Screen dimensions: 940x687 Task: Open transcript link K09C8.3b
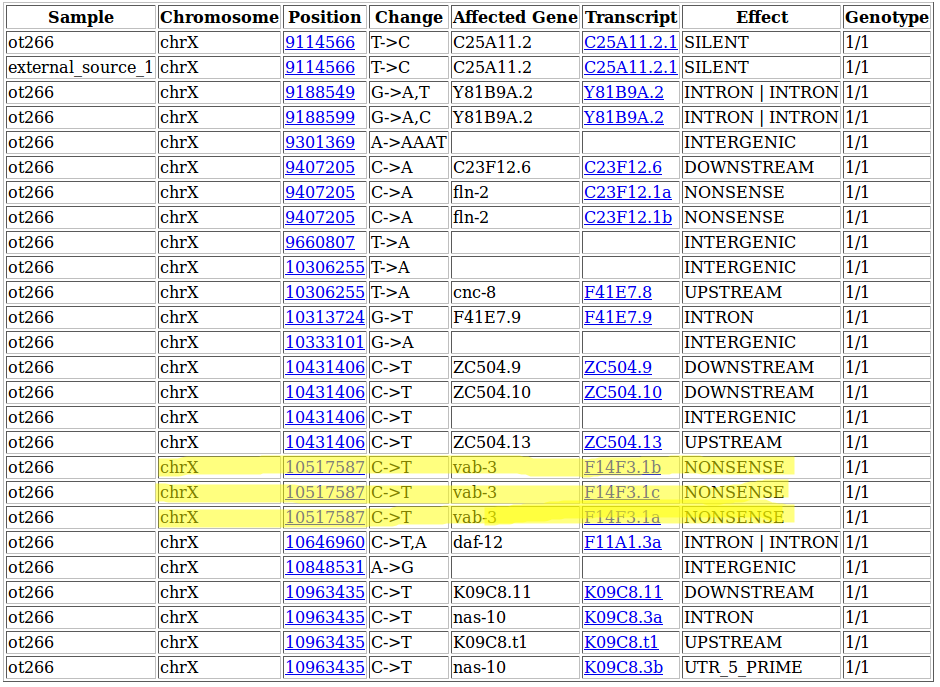(623, 667)
